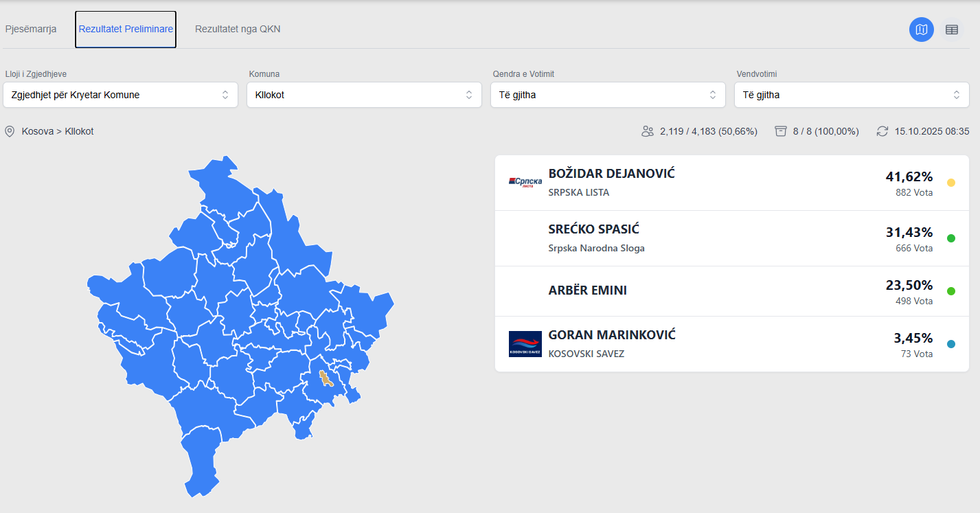Switch to table view icon
980x513 pixels.
point(952,30)
